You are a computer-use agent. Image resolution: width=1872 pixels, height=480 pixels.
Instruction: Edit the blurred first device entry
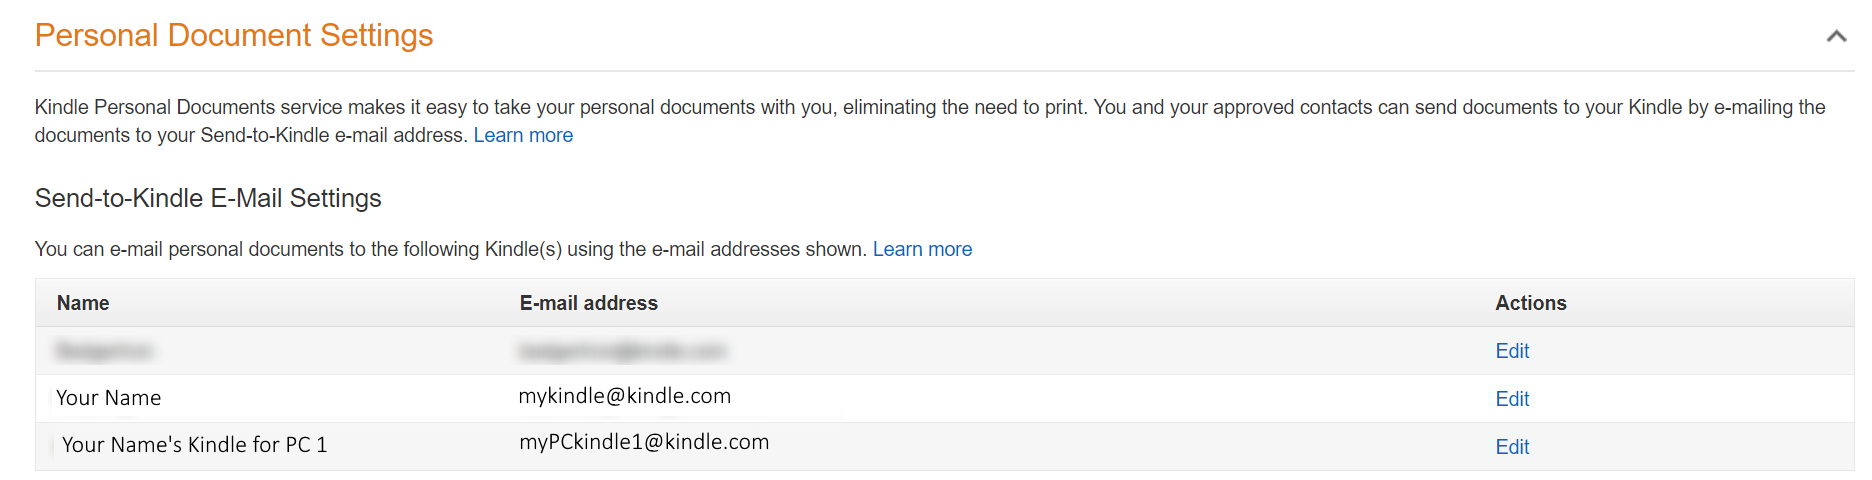[x=1512, y=351]
